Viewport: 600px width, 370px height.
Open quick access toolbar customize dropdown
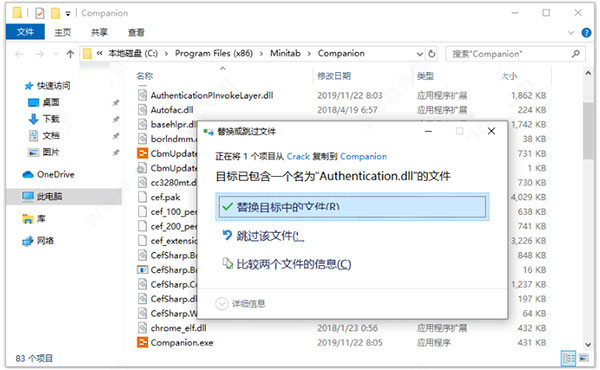pyautogui.click(x=68, y=14)
